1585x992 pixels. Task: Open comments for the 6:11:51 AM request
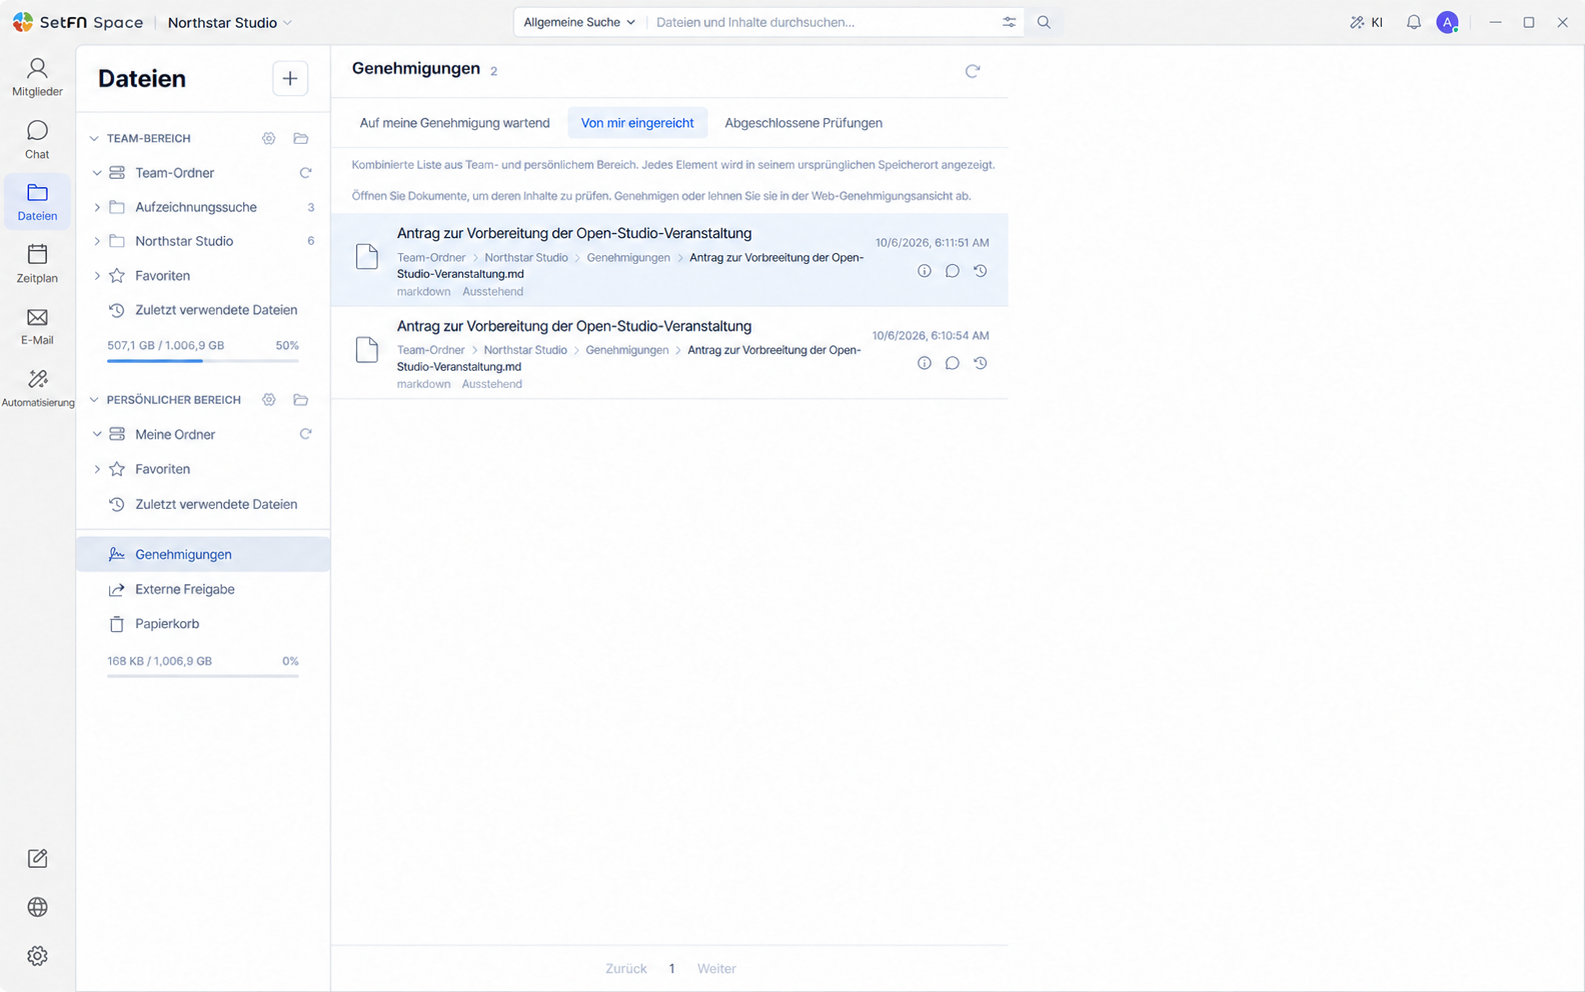tap(952, 271)
